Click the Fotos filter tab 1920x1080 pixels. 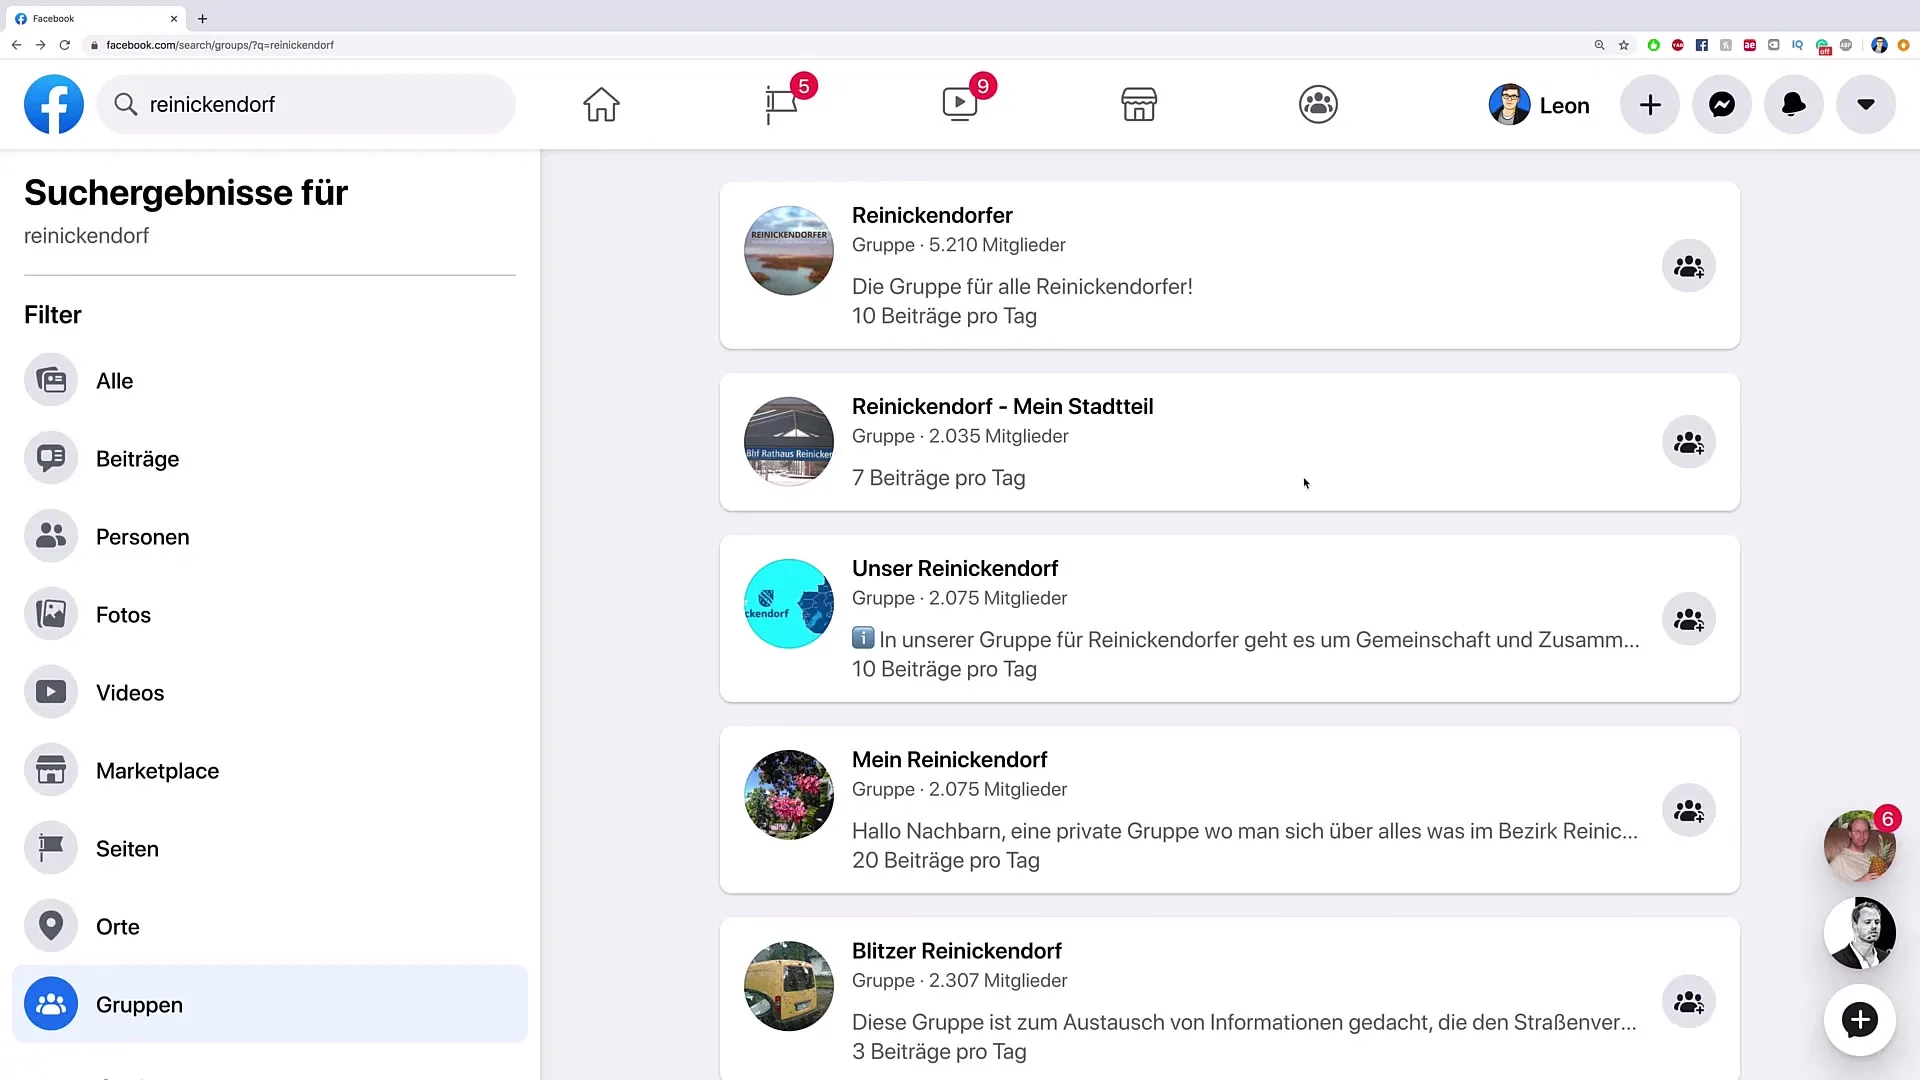tap(123, 615)
